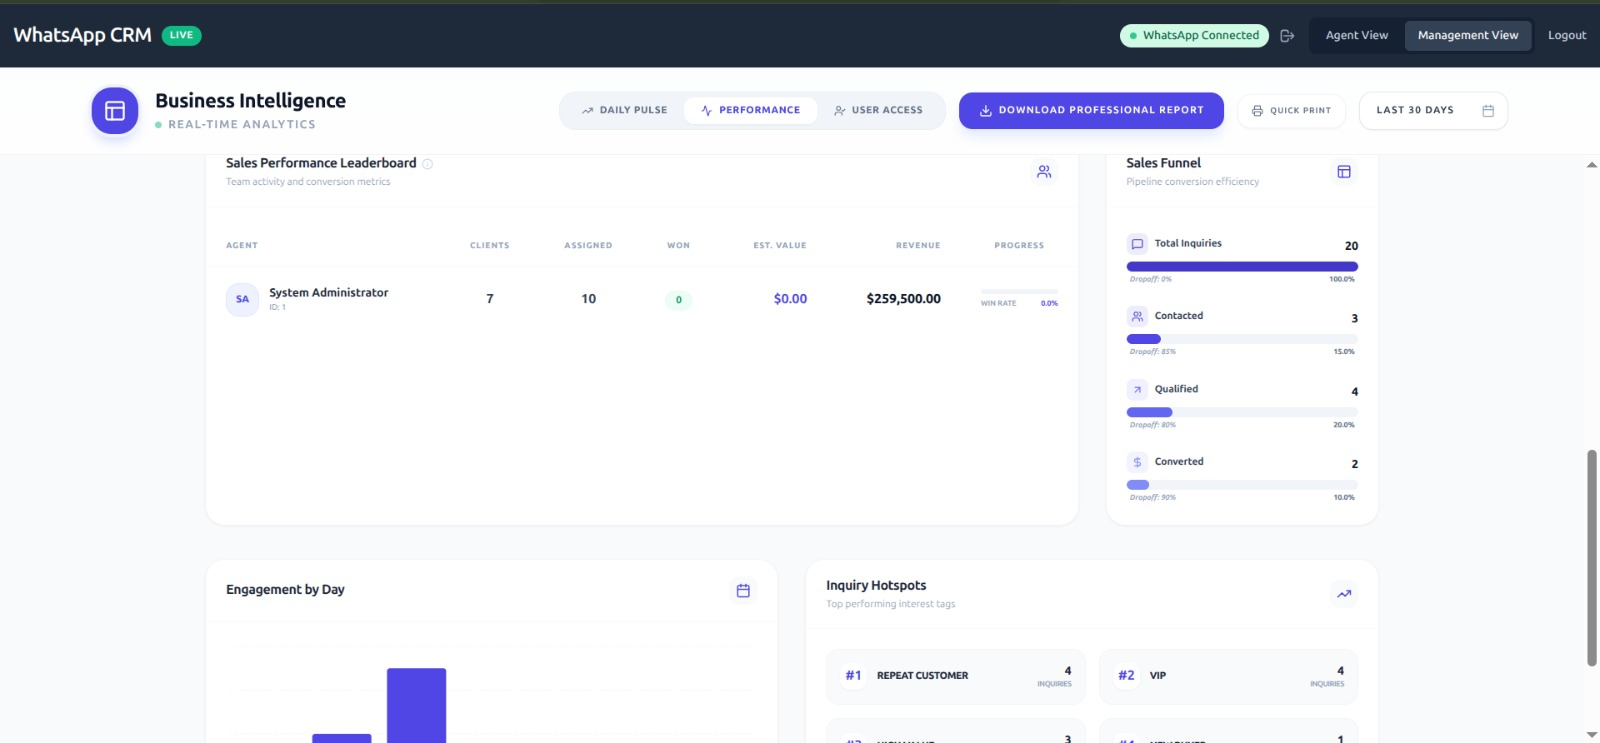Click the logout arrow icon beside WhatsApp Connected

pyautogui.click(x=1287, y=36)
